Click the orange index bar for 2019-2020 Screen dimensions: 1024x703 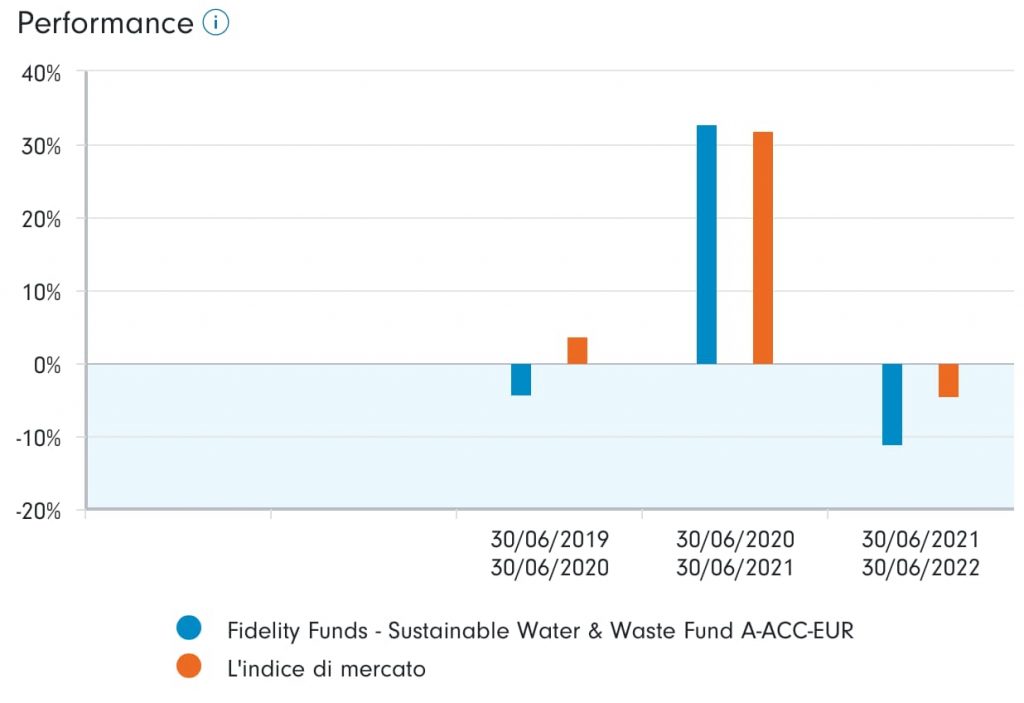click(577, 351)
